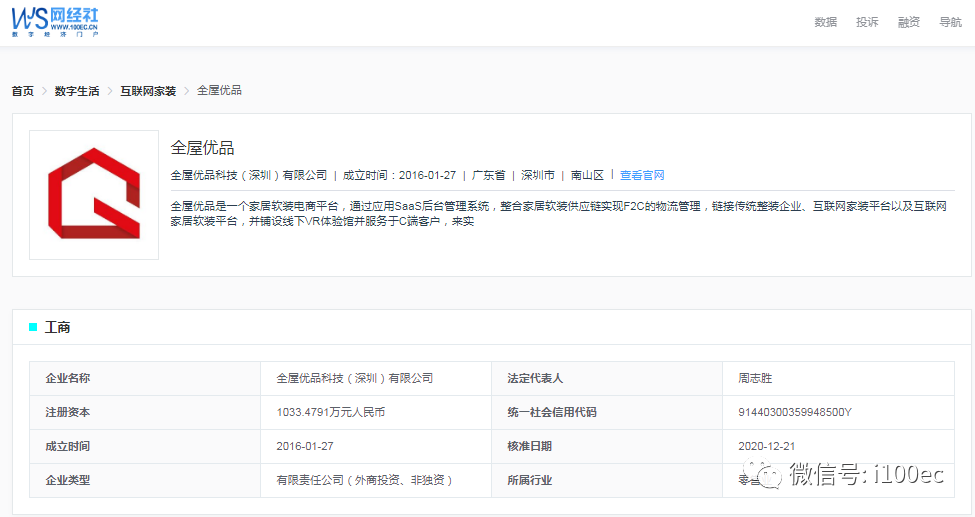
Task: Click the cyan square beside 工商 heading
Action: point(33,327)
